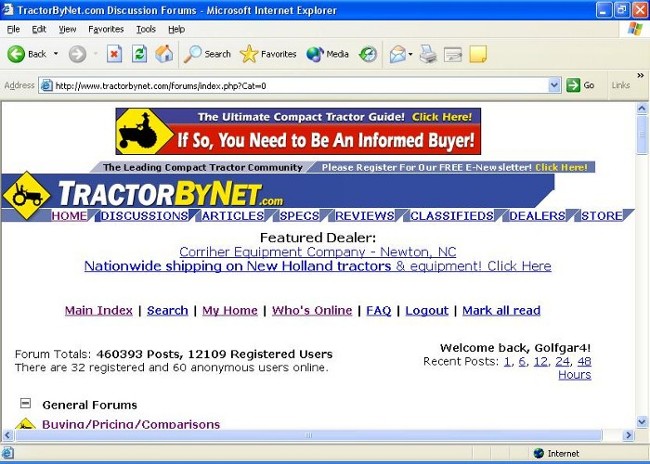This screenshot has height=464, width=650.
Task: Select the STORE navigation tab
Action: pos(601,216)
